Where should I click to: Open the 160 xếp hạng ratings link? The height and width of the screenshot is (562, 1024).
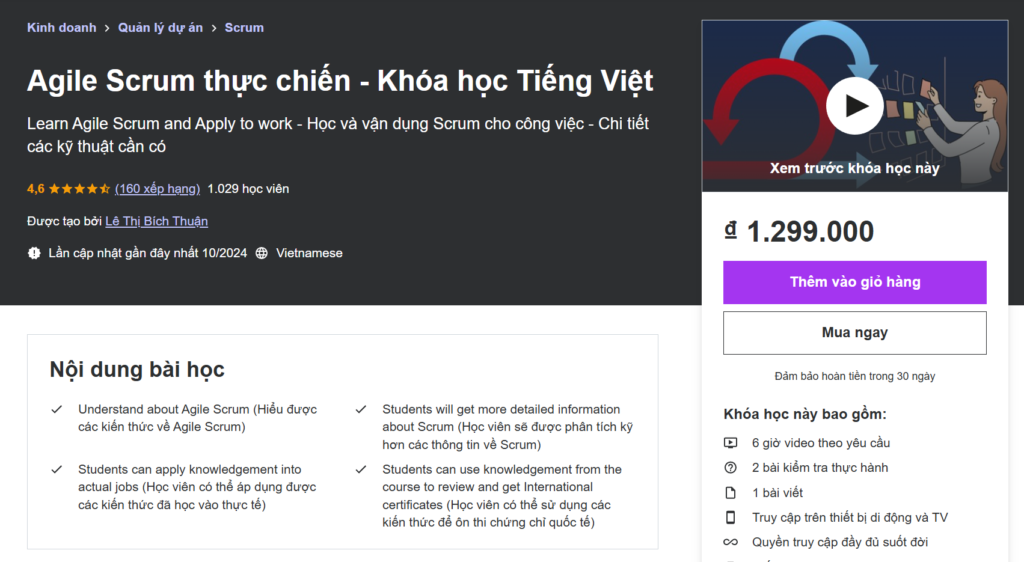(157, 189)
